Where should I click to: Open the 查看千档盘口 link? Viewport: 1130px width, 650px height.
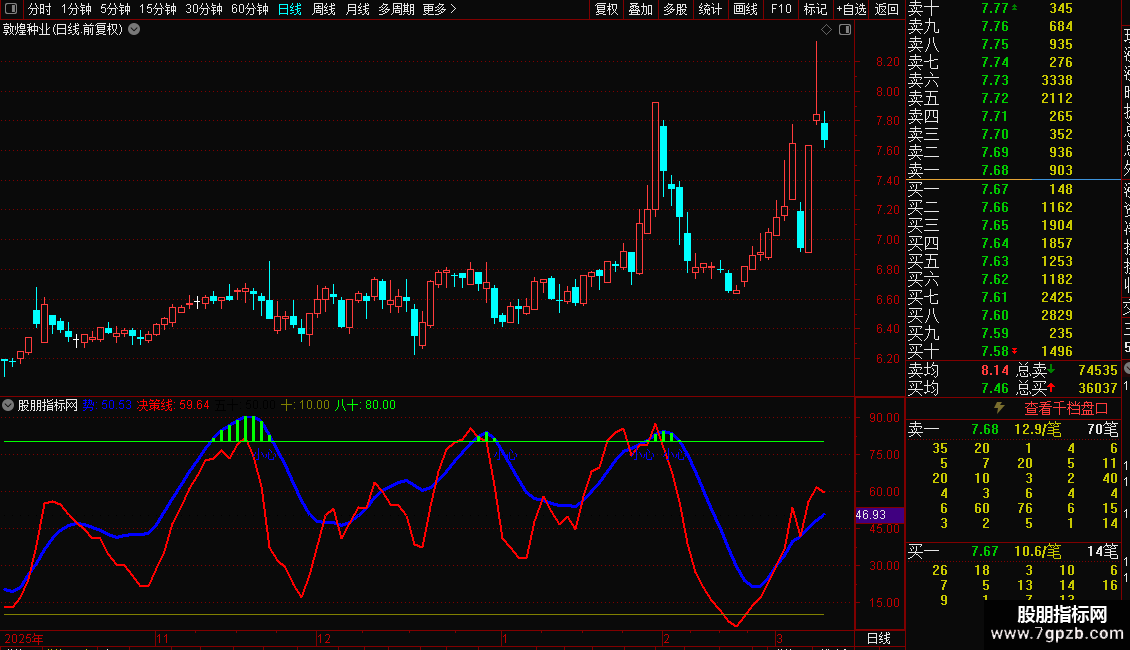[1066, 409]
